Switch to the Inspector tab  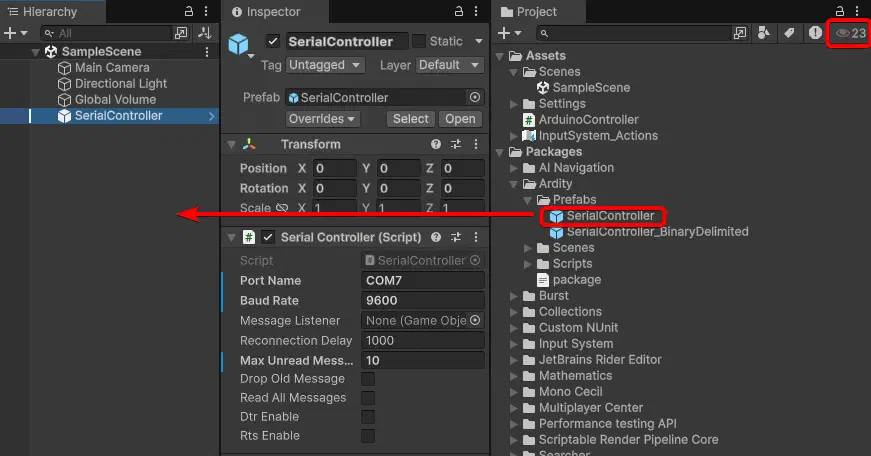pyautogui.click(x=266, y=12)
